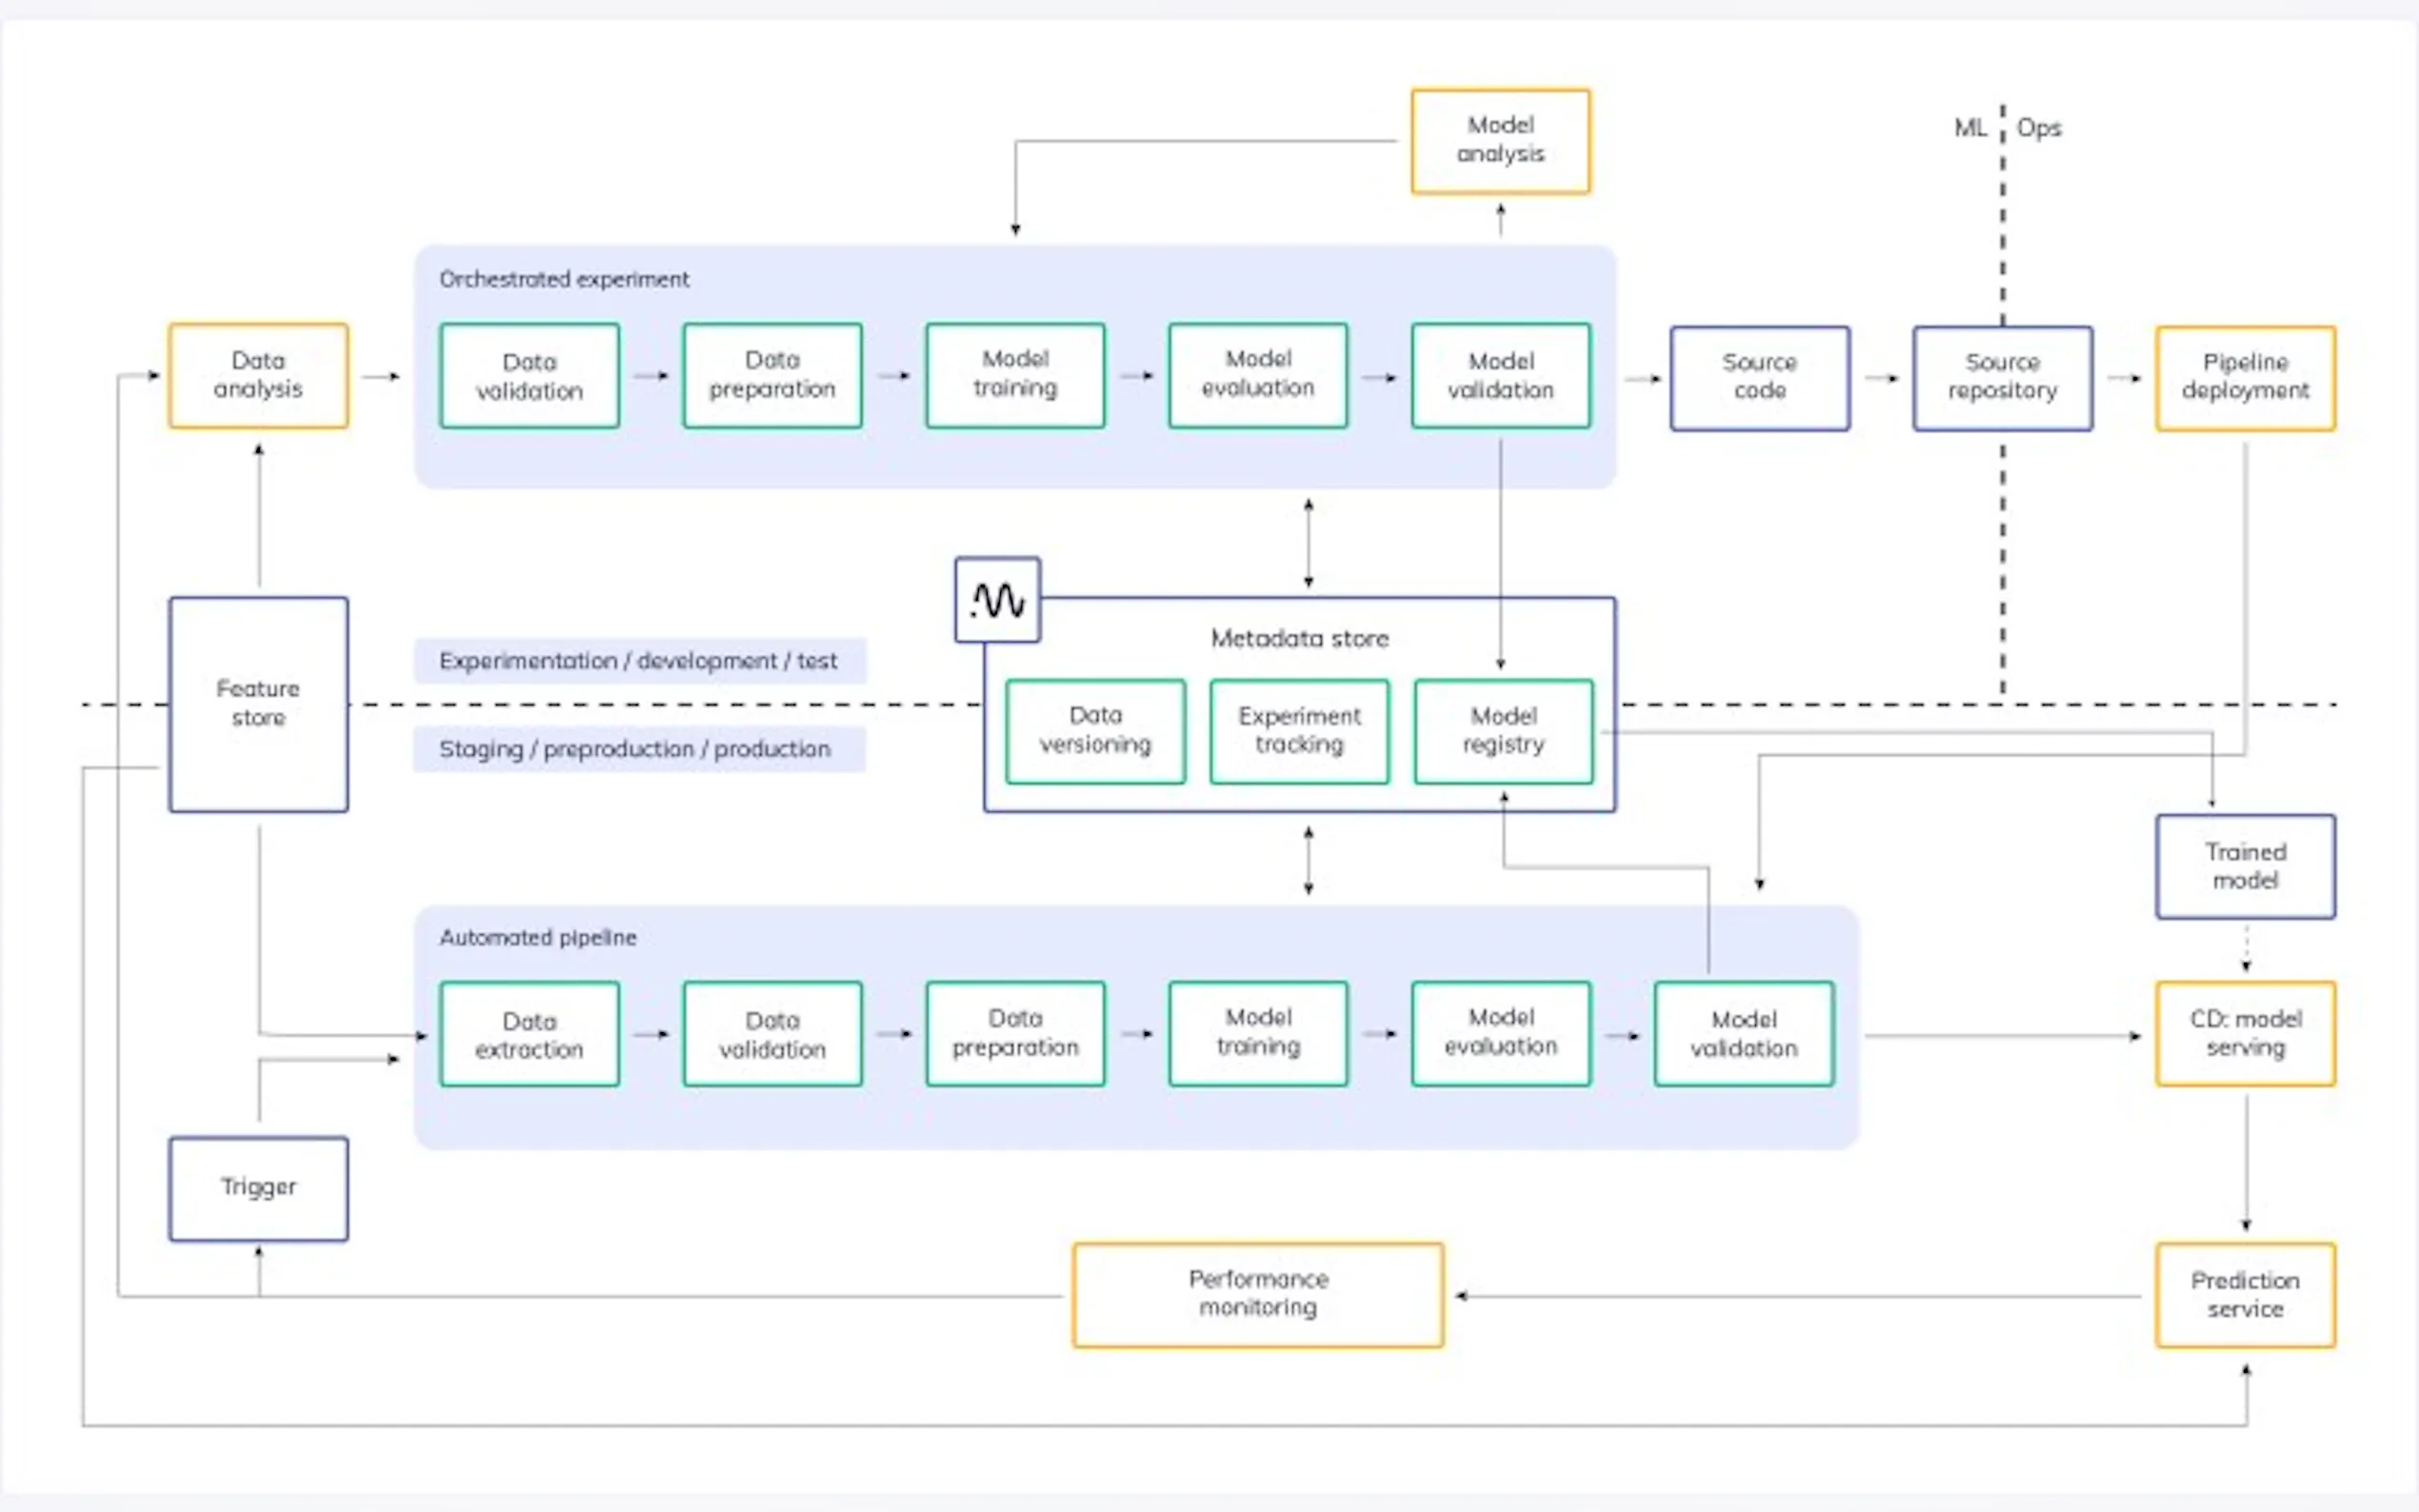Click the Pipeline deployment box
2419x1512 pixels.
(2245, 378)
